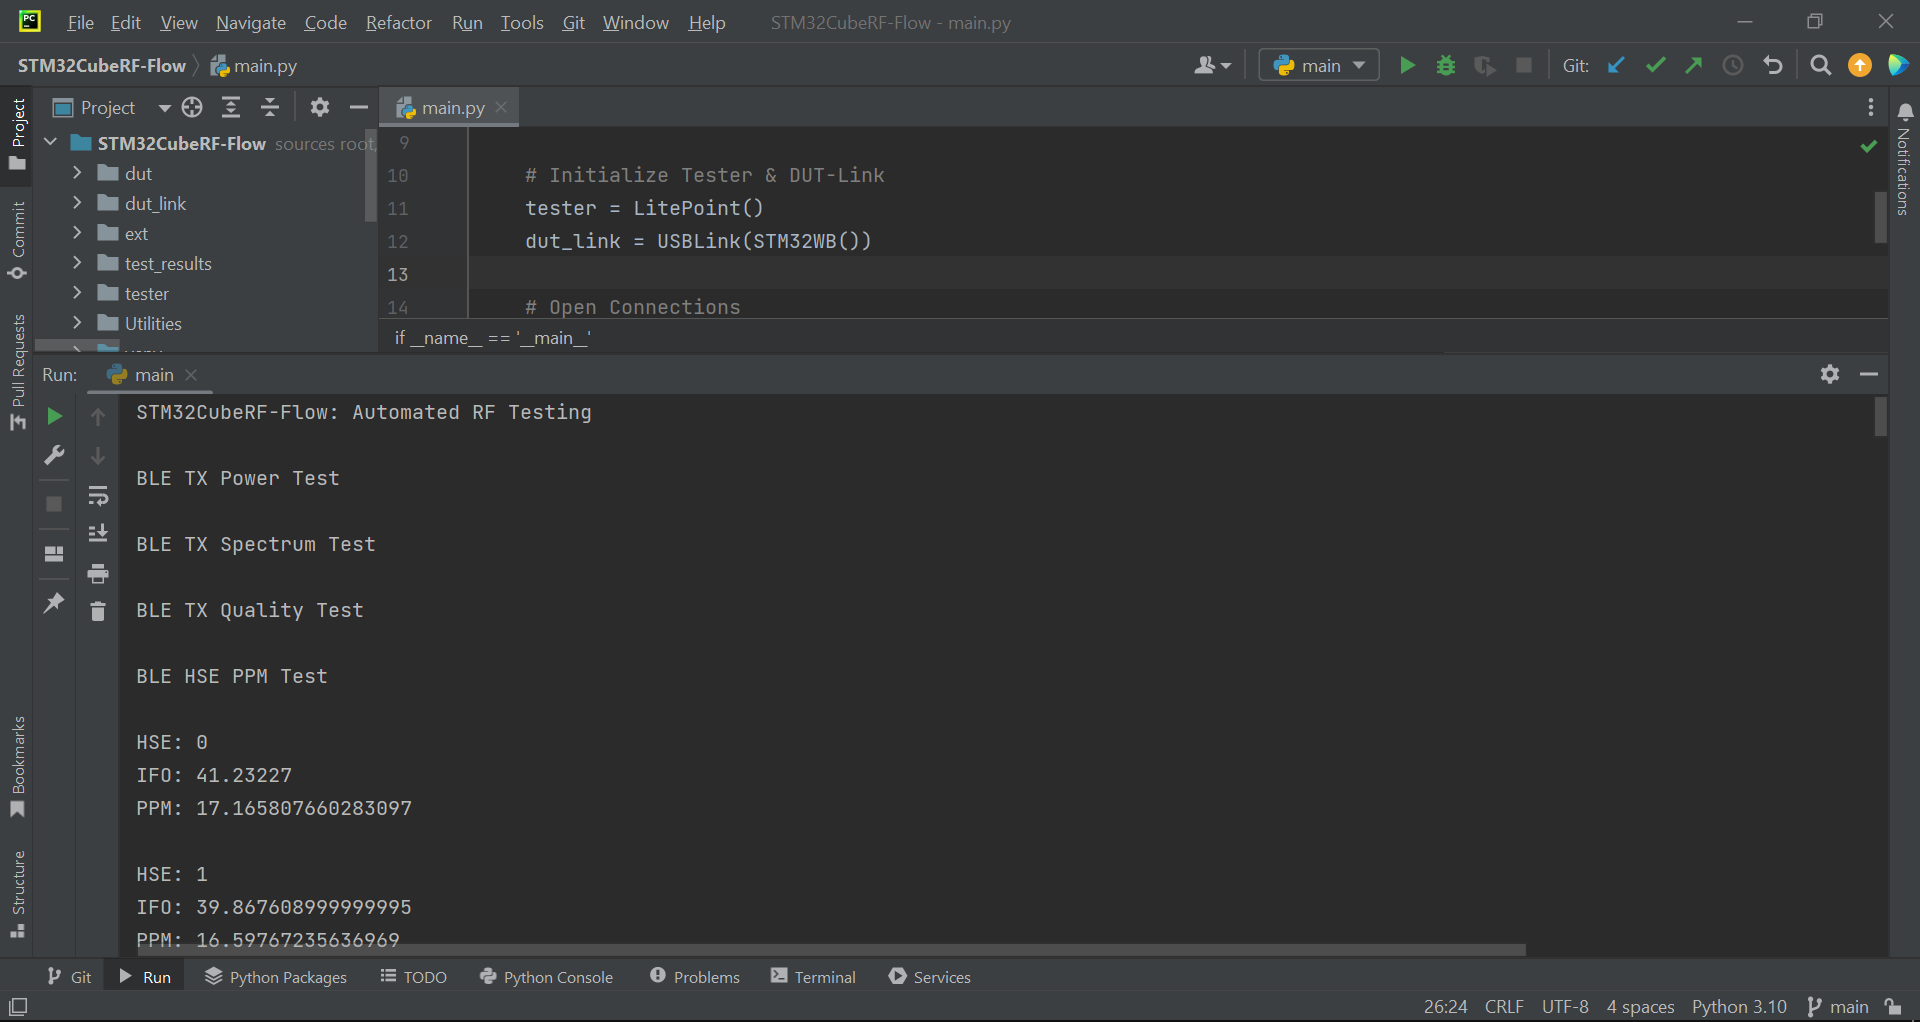This screenshot has width=1920, height=1022.
Task: Select opened file with crosshair icon in Project panel
Action: tap(193, 107)
